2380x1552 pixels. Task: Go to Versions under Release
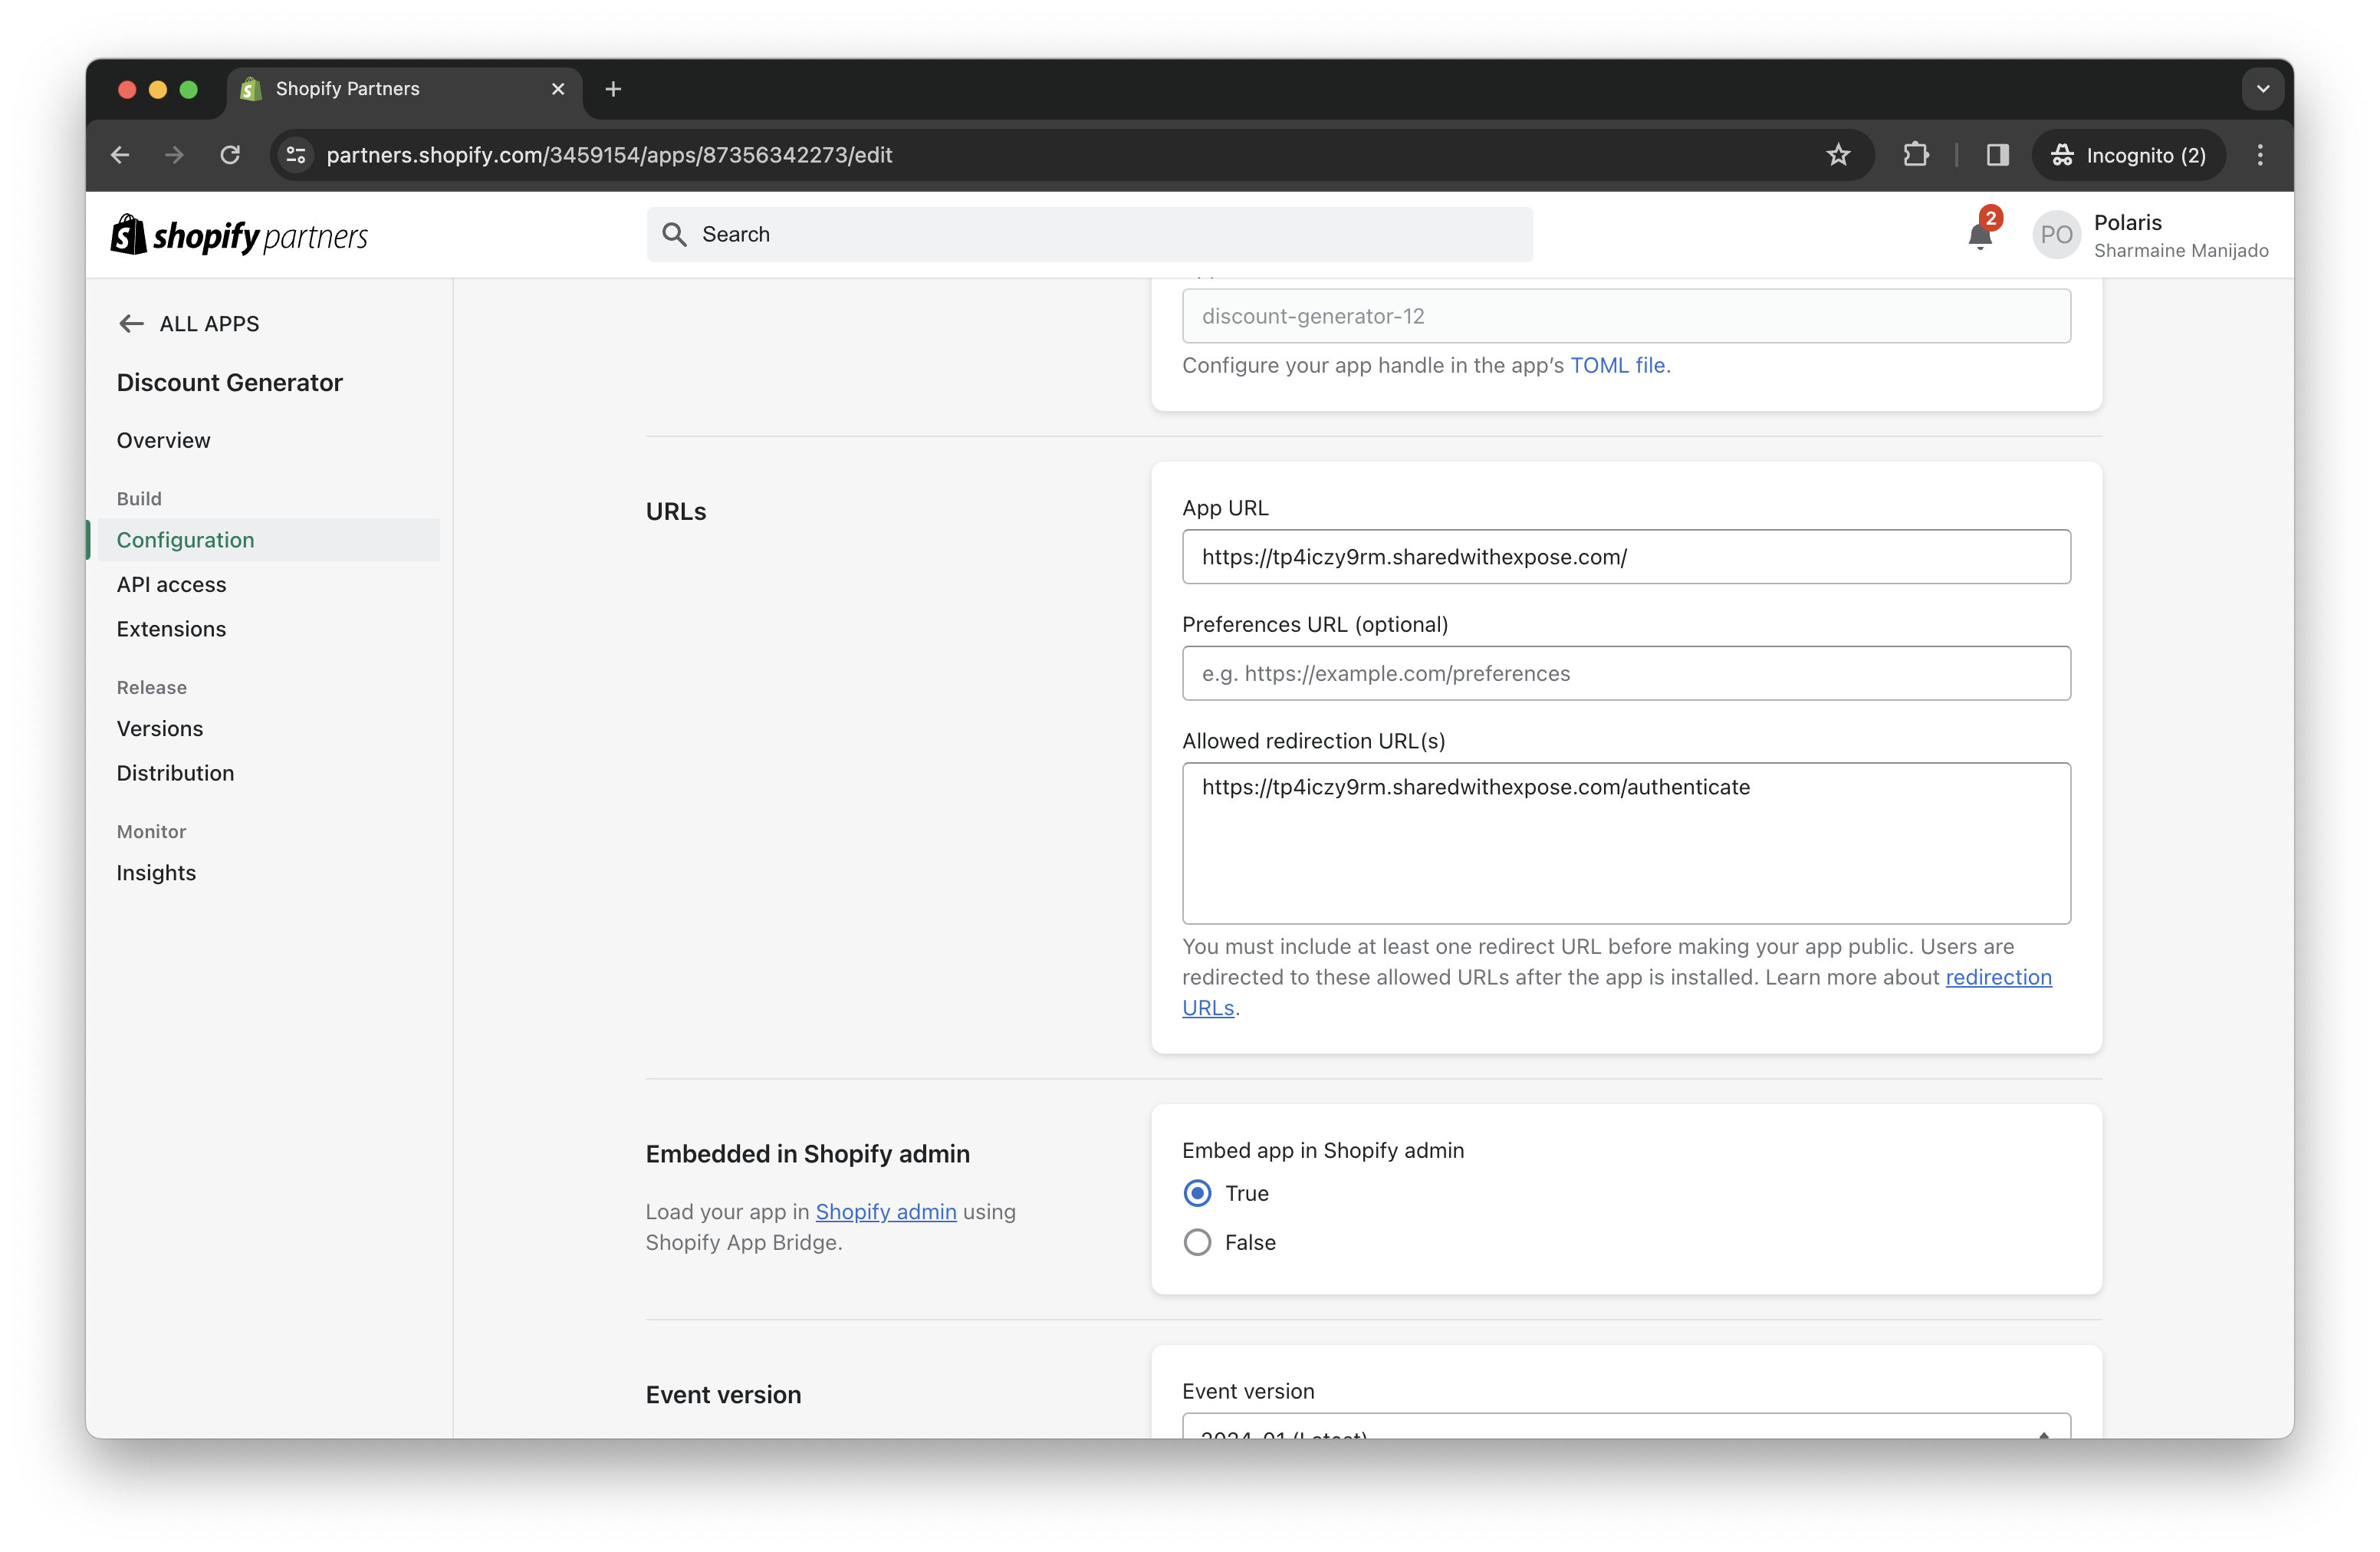[160, 728]
